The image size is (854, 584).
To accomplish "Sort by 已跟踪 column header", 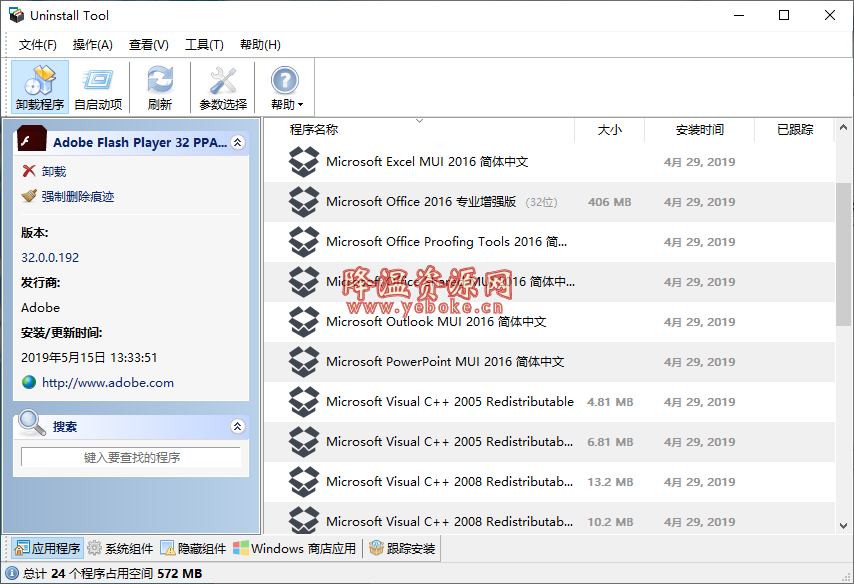I will click(x=795, y=130).
